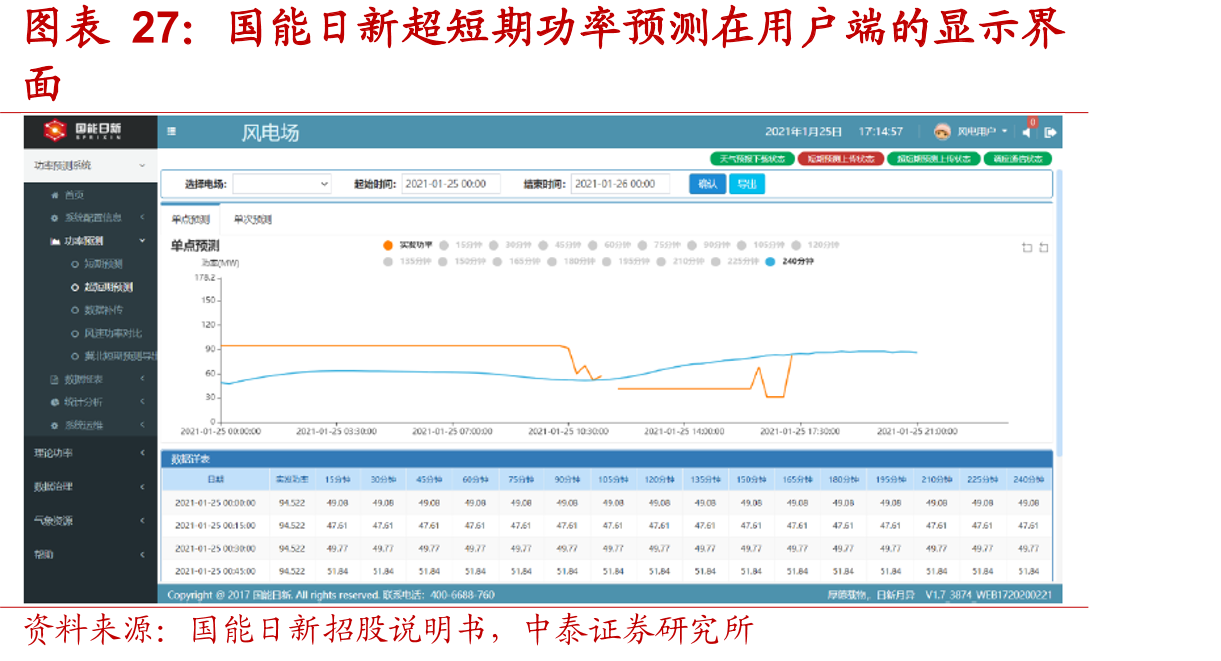The width and height of the screenshot is (1221, 661).
Task: Toggle the 30分钟 legend series
Action: (512, 245)
